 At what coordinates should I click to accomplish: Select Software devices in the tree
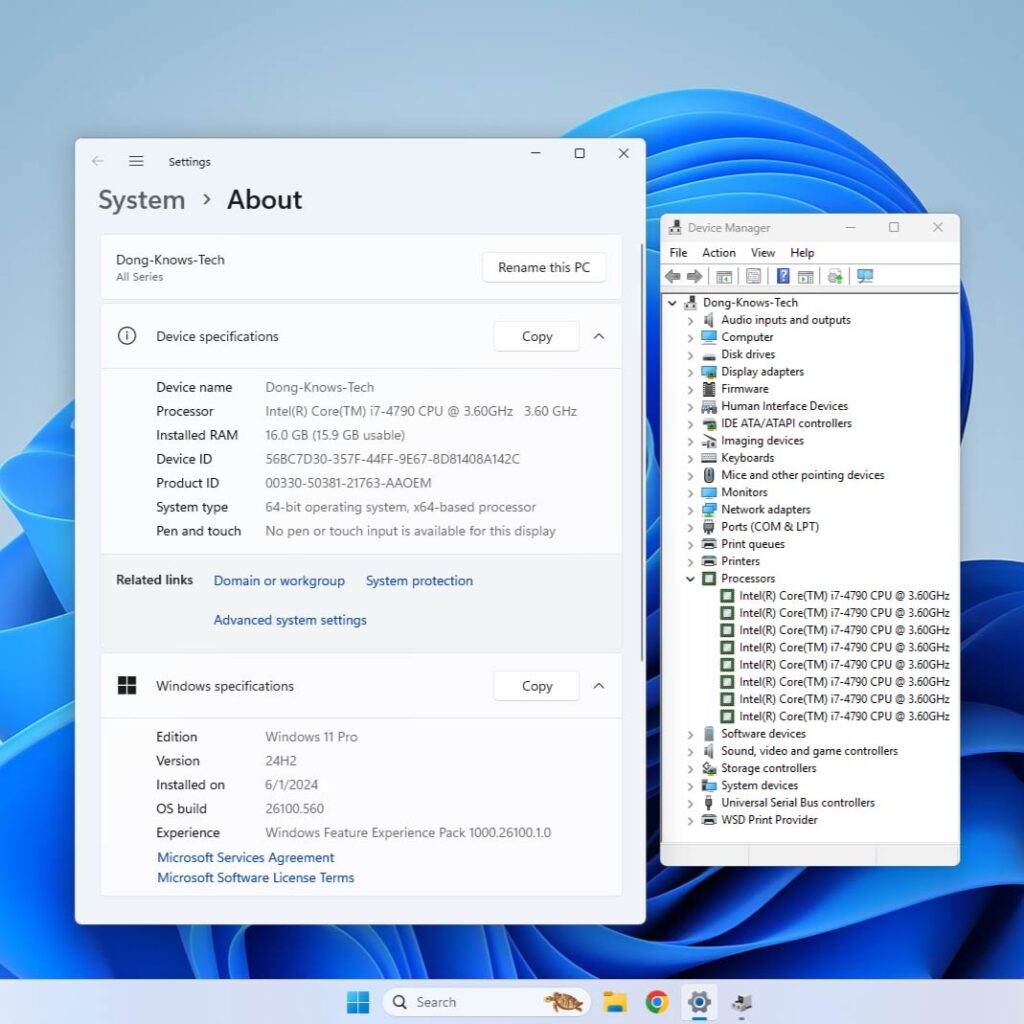coord(763,733)
